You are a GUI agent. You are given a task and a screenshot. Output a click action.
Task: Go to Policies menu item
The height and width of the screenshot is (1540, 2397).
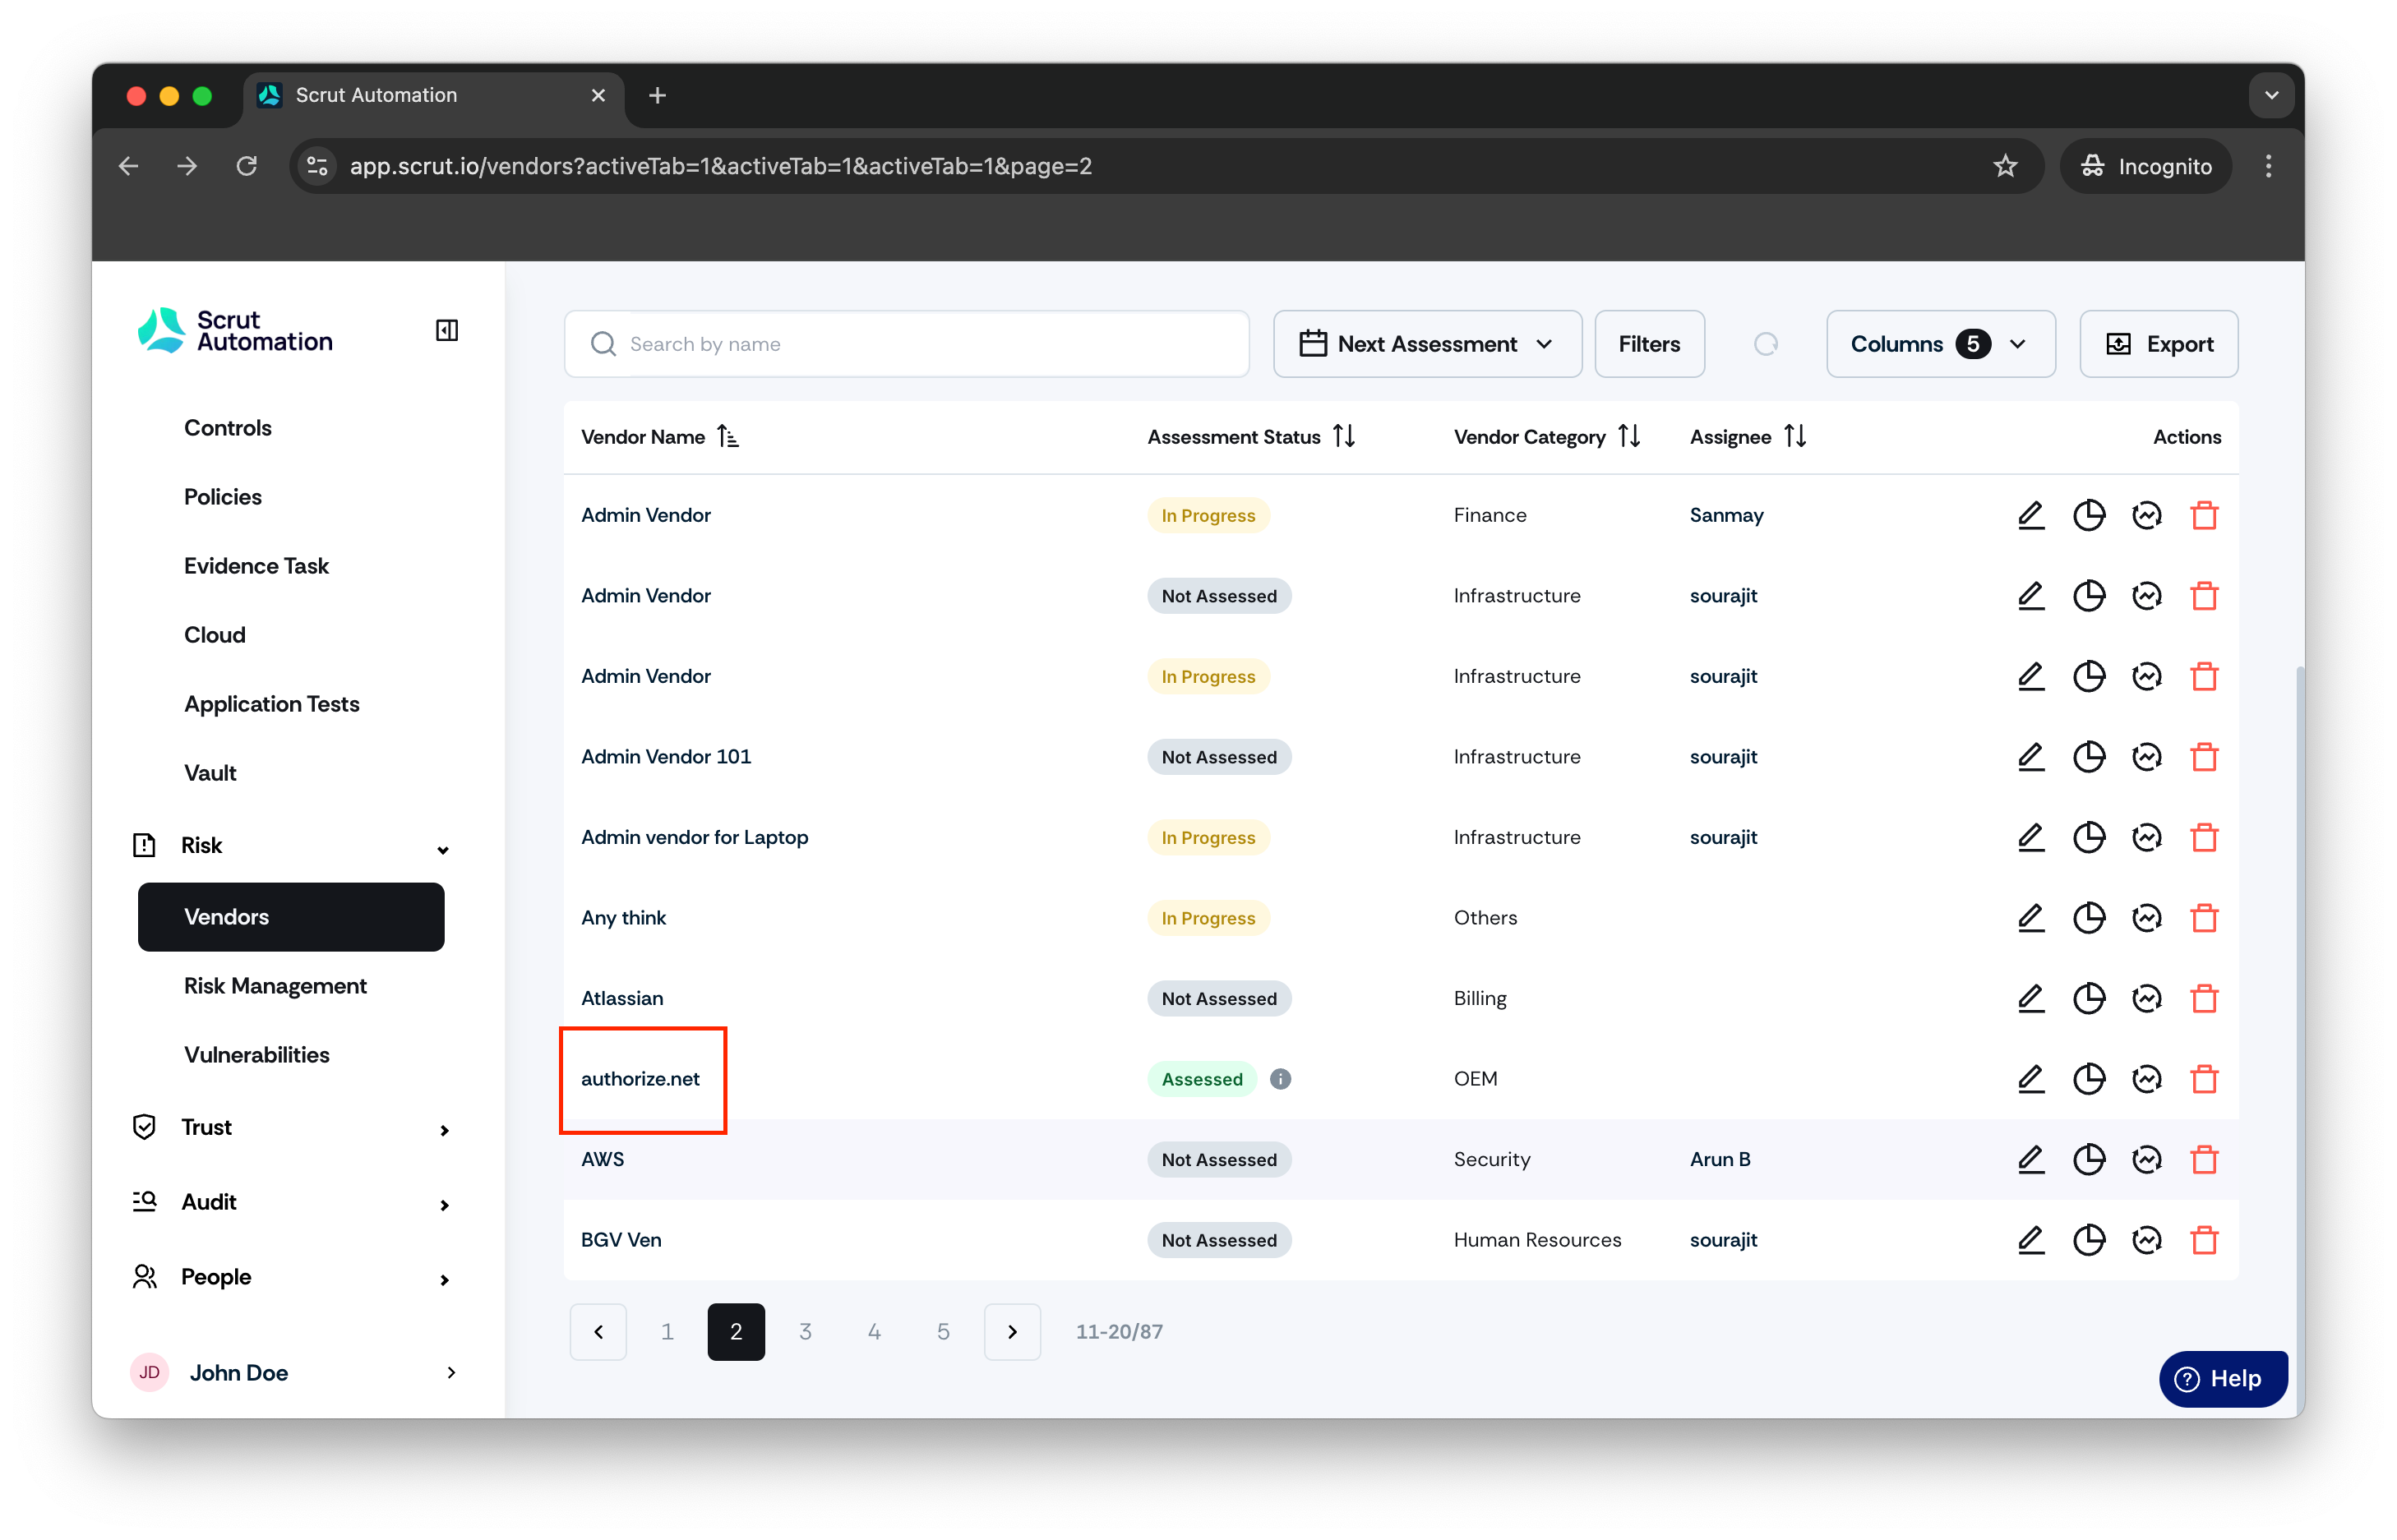click(223, 497)
